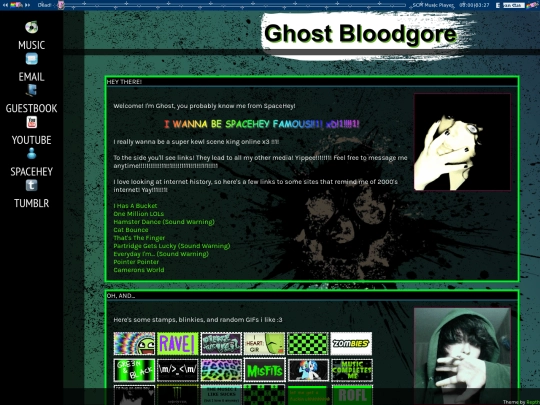Open "That's The Finger" link

(x=139, y=238)
